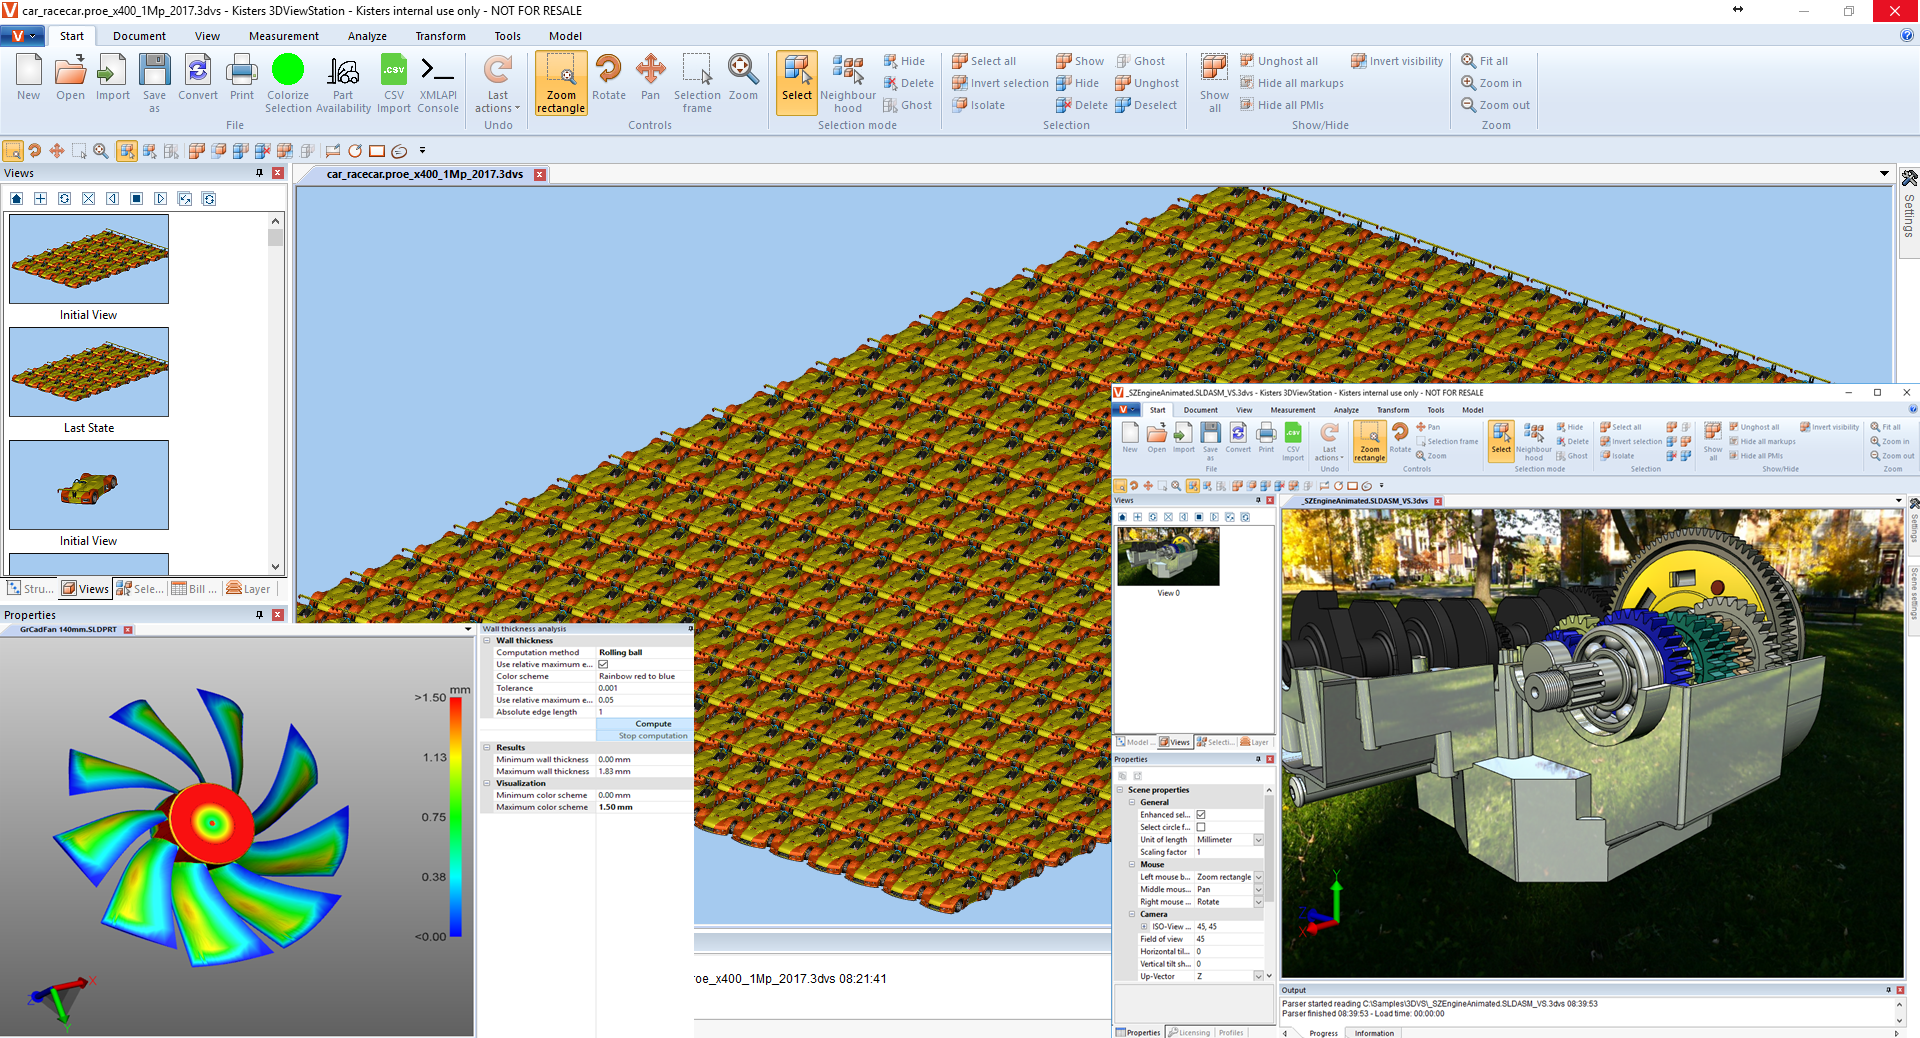Click Fit all in the Zoom group
The width and height of the screenshot is (1920, 1038).
1485,61
